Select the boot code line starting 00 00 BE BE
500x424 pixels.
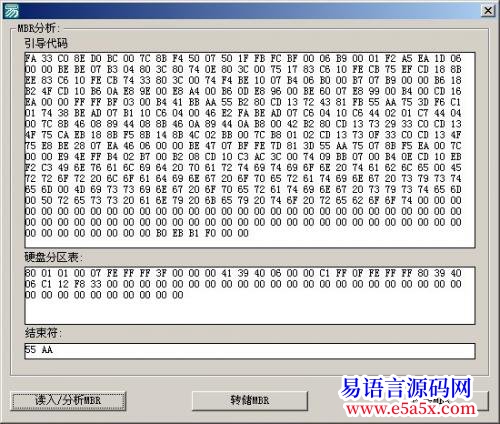click(243, 70)
